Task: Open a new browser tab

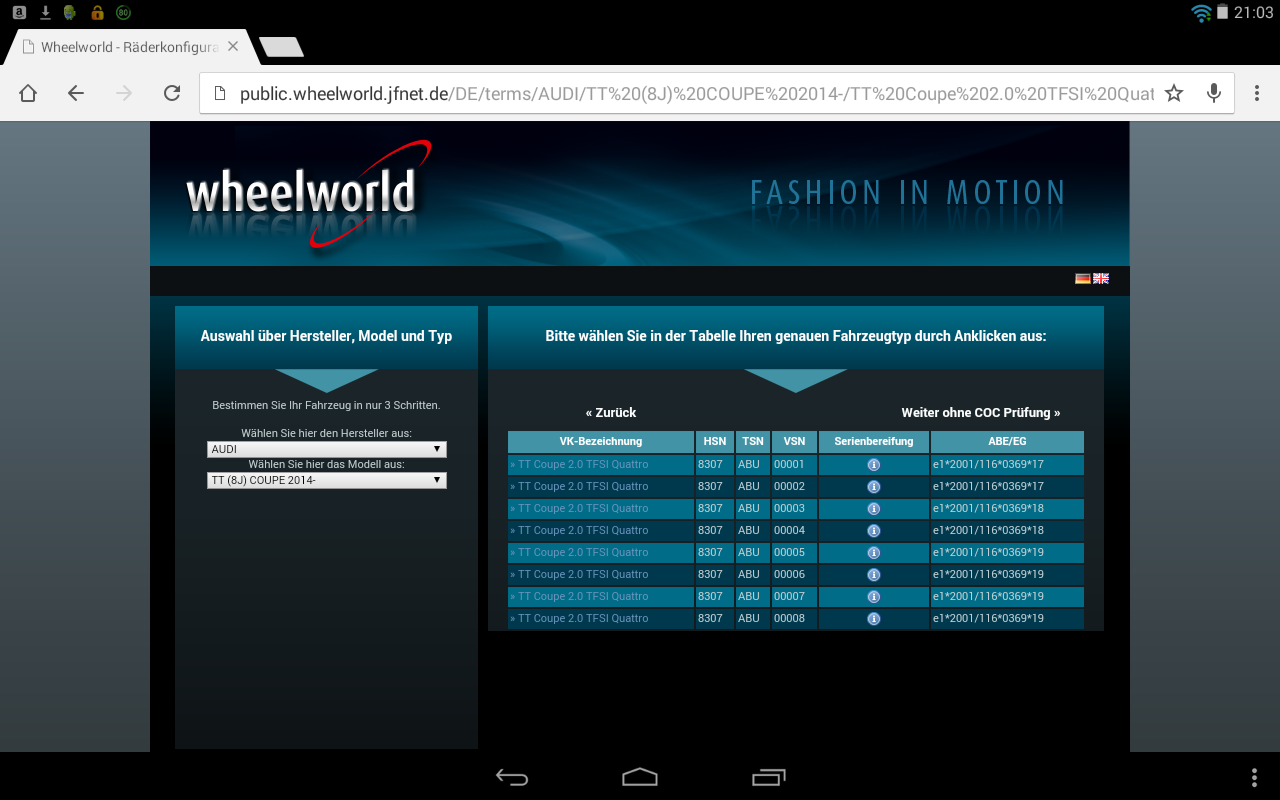Action: click(281, 47)
